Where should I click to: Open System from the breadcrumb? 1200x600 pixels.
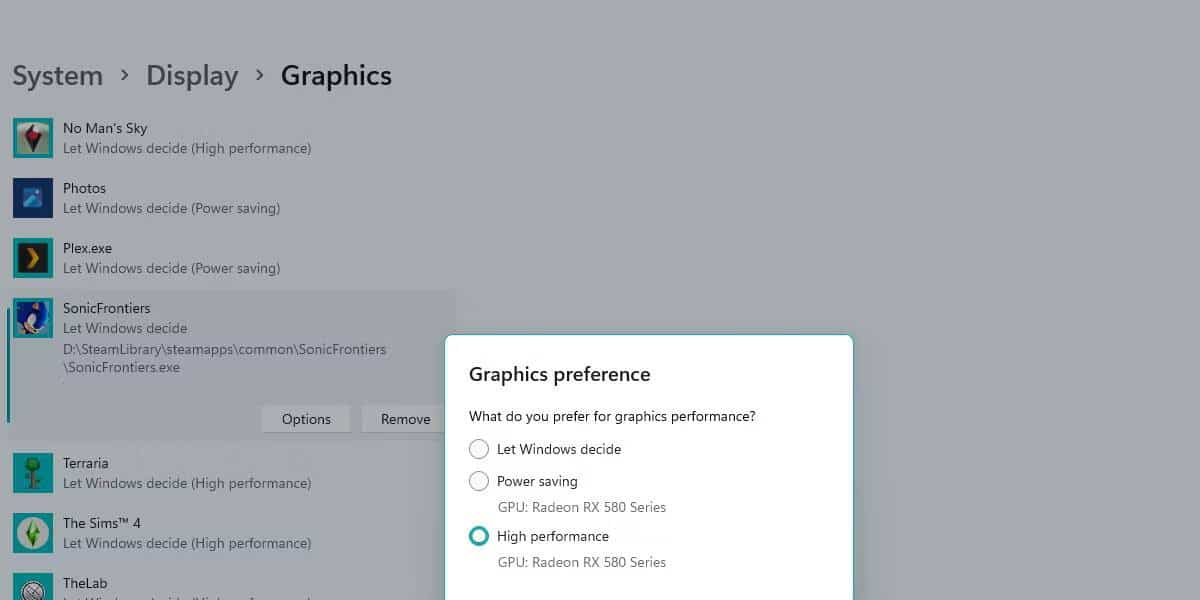pos(57,75)
